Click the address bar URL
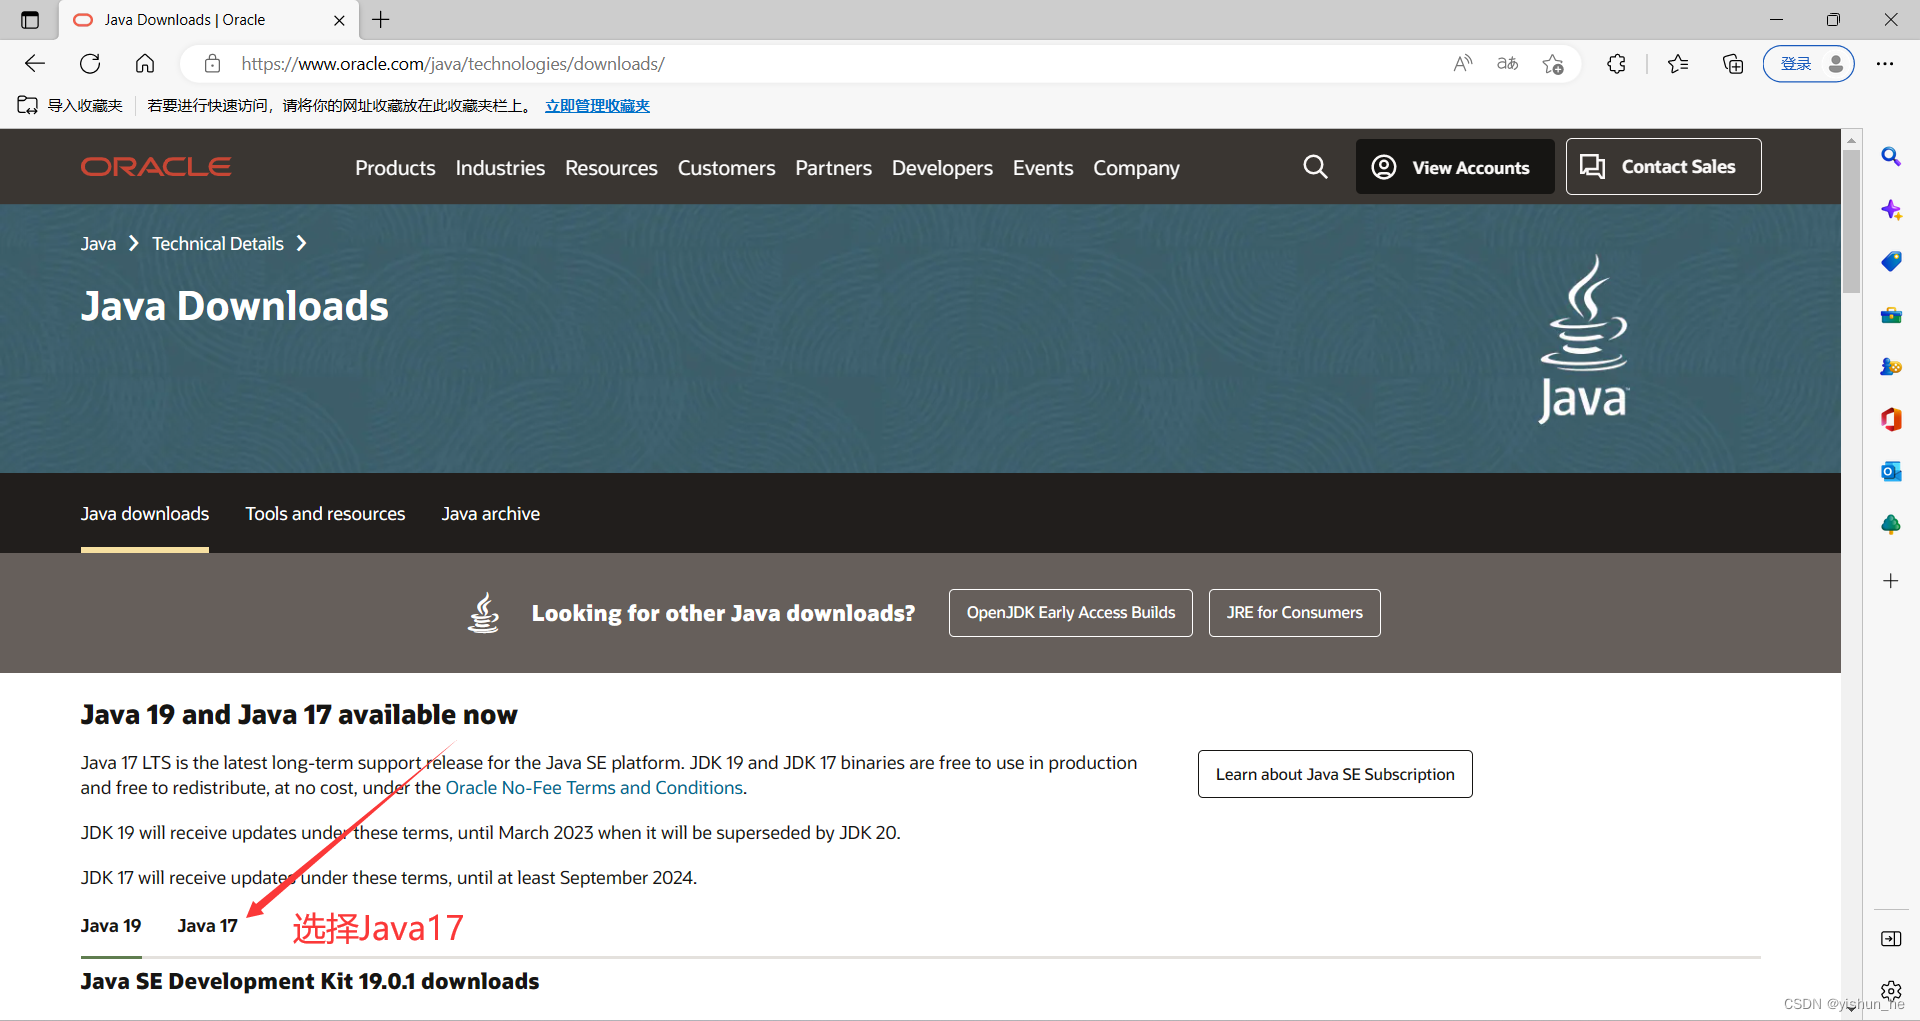 point(453,64)
